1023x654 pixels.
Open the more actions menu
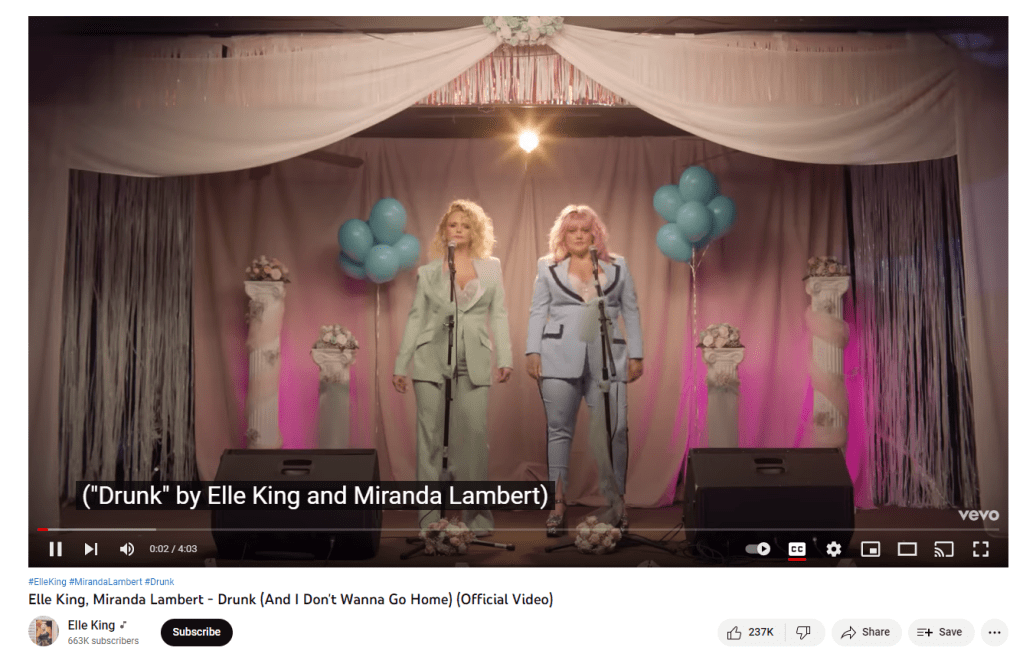click(x=994, y=632)
